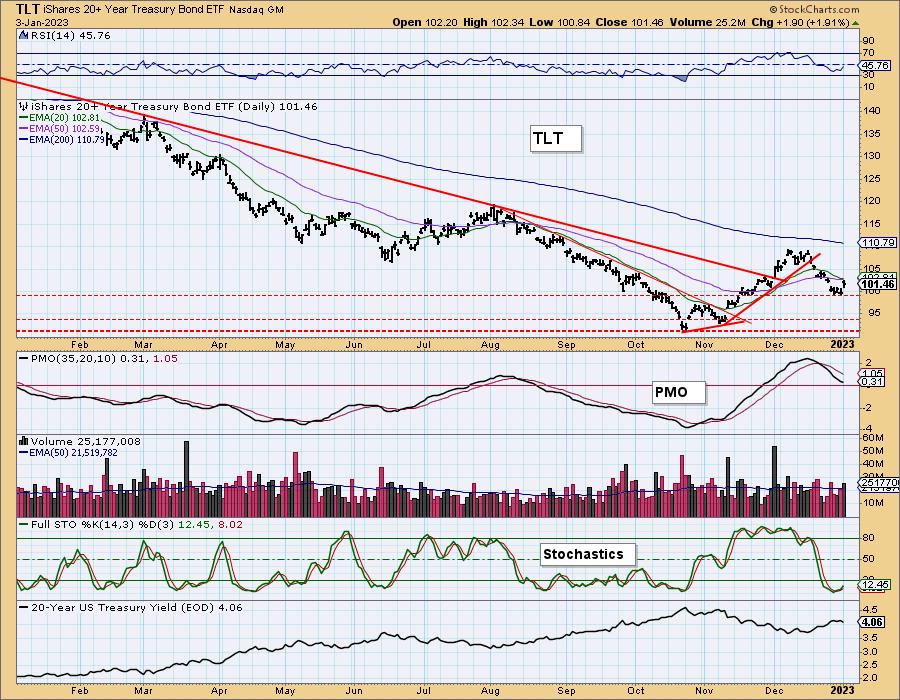Click the 140 price axis value
This screenshot has height=700, width=900.
[x=872, y=111]
